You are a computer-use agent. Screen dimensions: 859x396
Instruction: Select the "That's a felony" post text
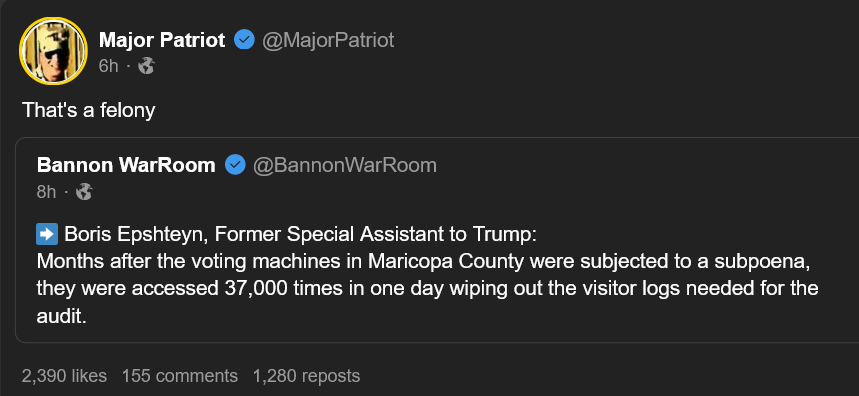89,110
